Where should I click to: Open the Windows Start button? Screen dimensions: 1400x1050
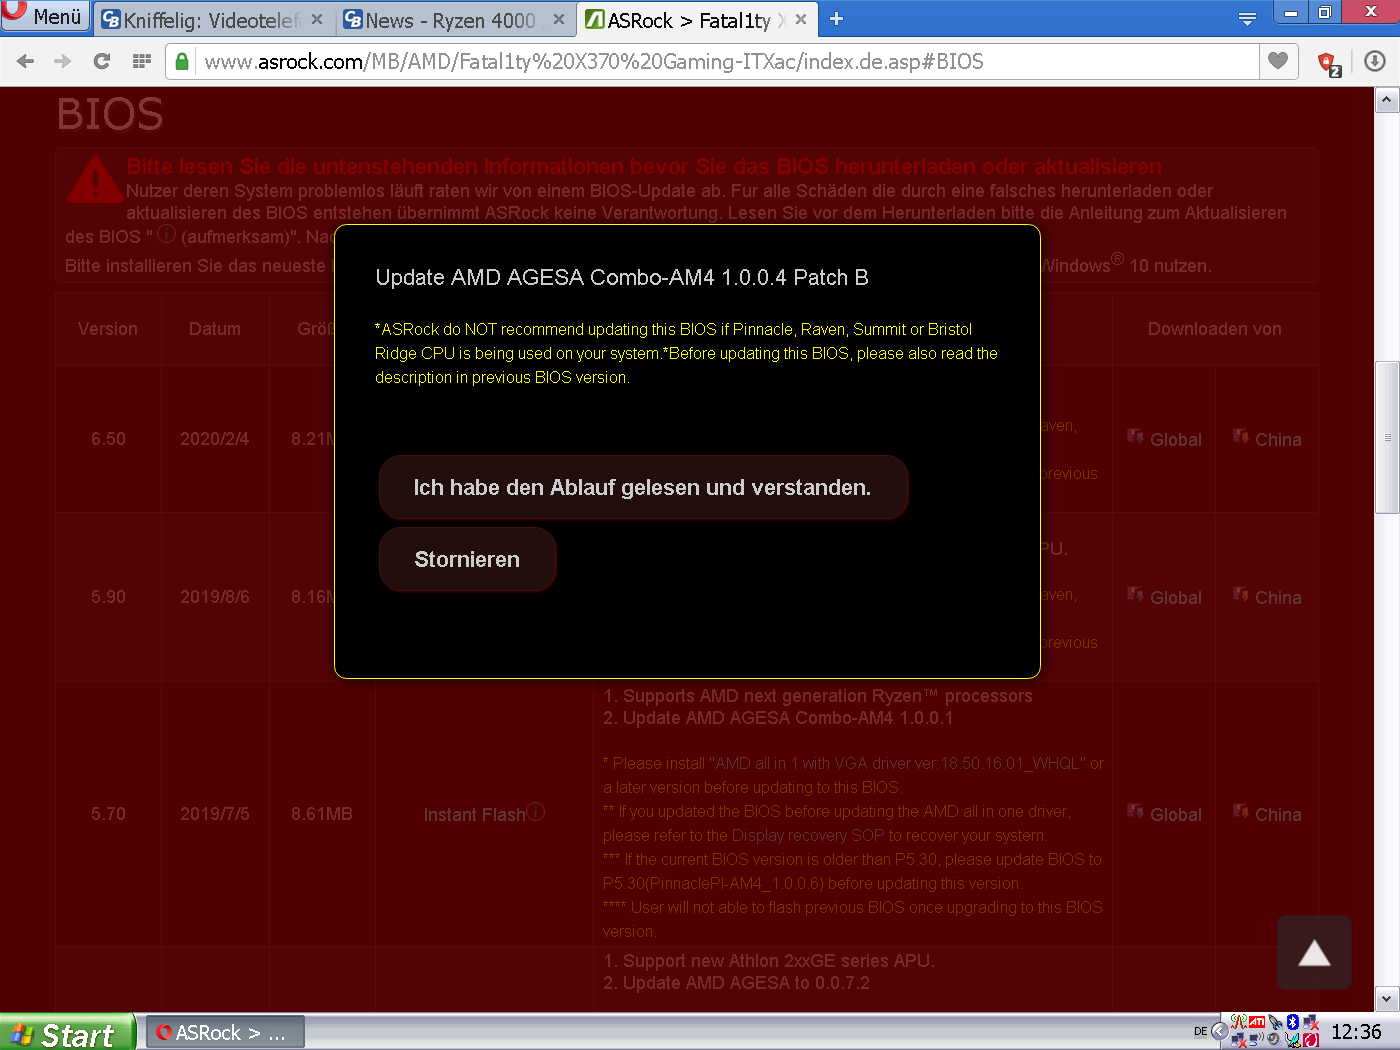(66, 1033)
